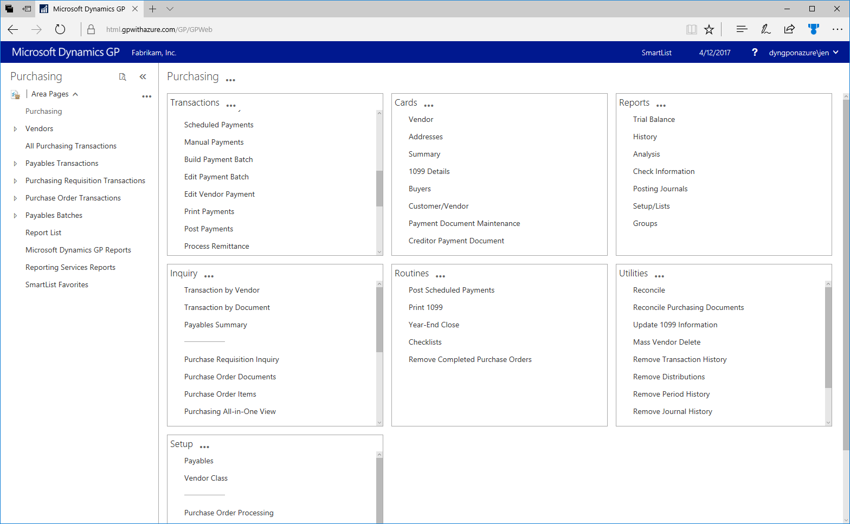Open Routines section ellipsis menu
The height and width of the screenshot is (524, 850).
coord(440,276)
